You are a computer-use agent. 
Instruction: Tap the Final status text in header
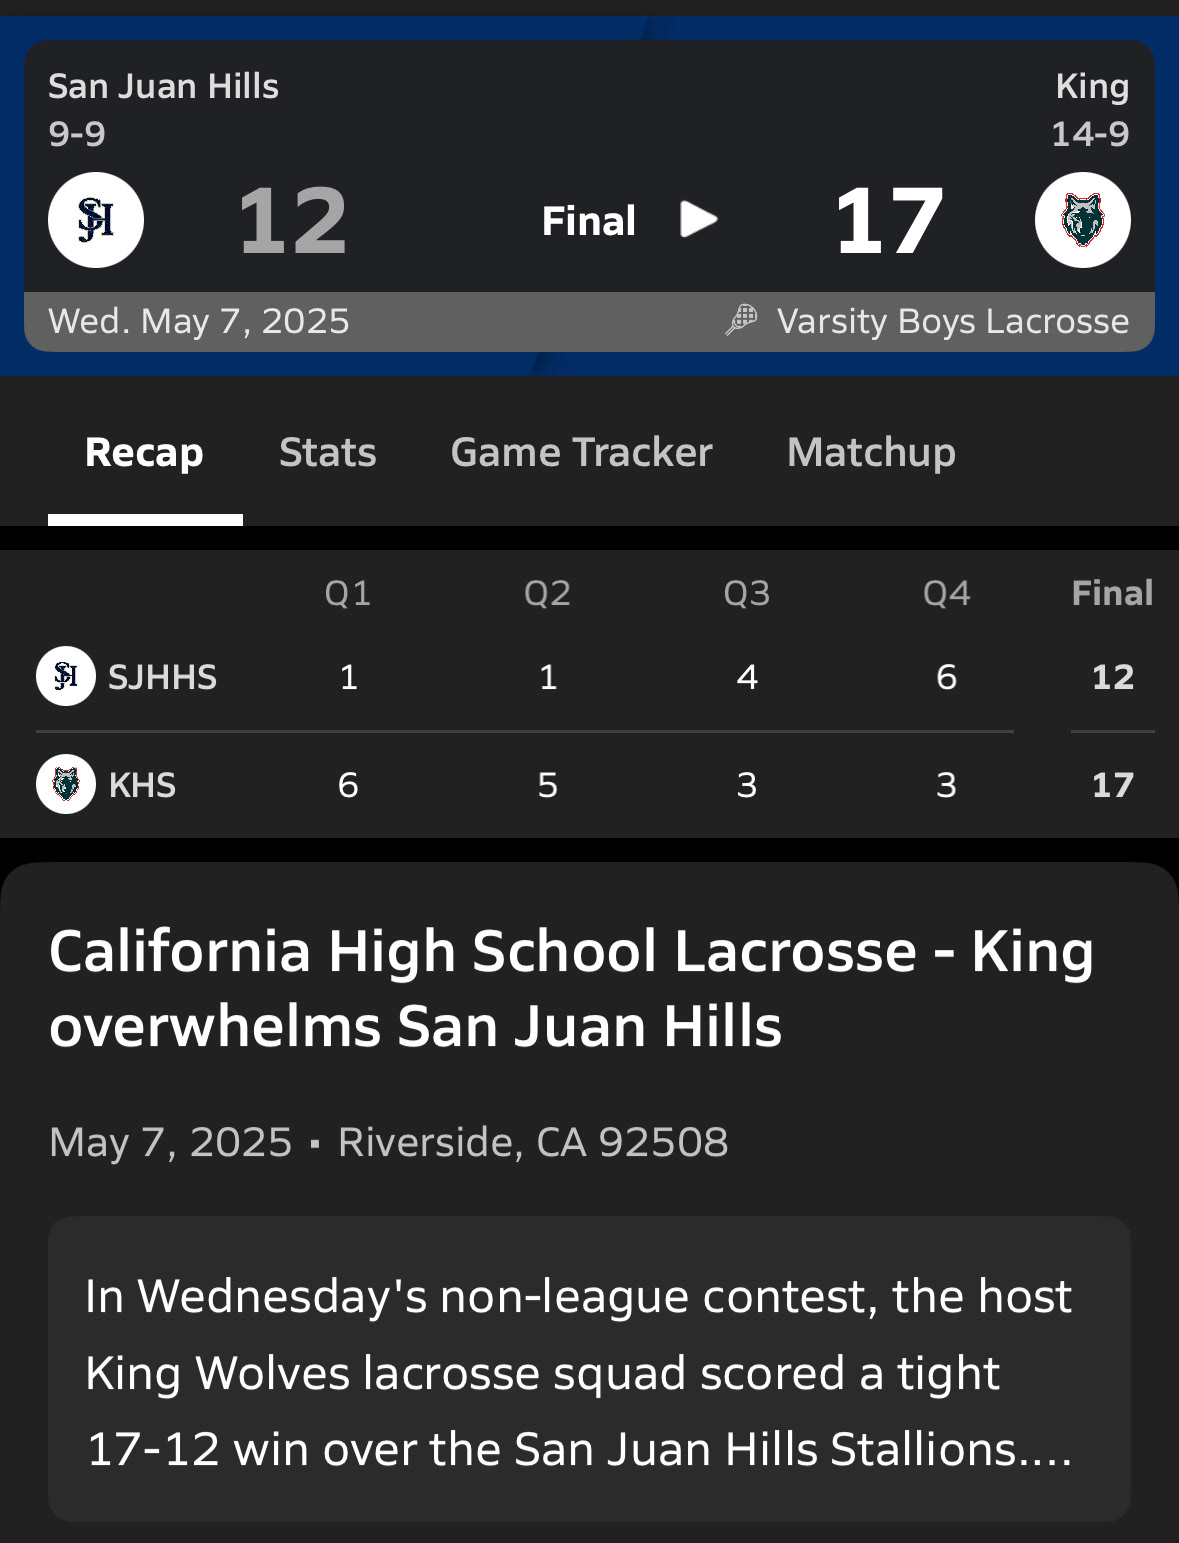click(588, 221)
